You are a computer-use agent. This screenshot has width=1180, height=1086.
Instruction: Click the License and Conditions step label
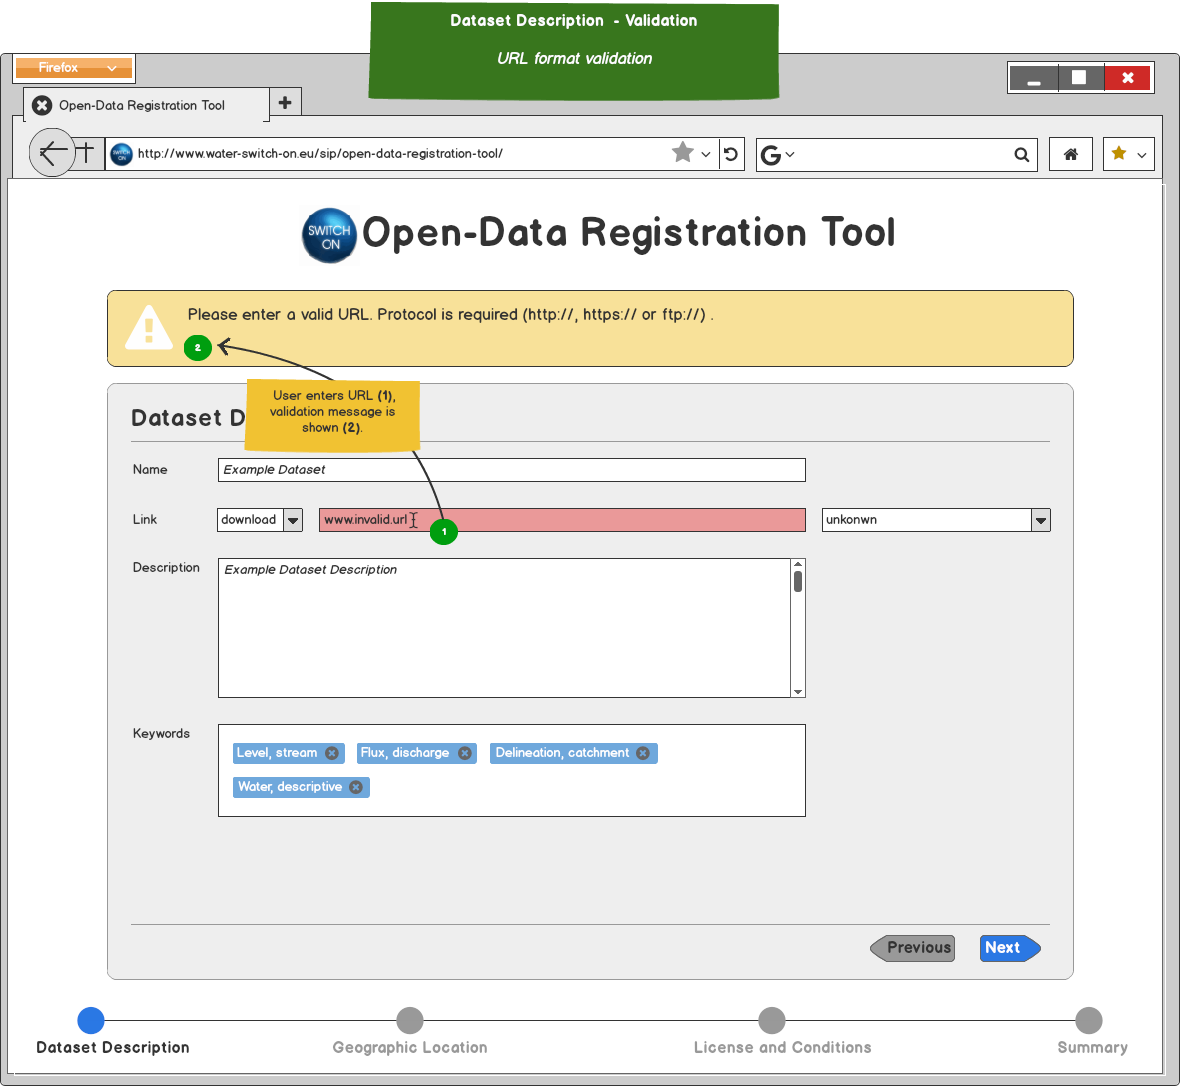click(x=783, y=1048)
